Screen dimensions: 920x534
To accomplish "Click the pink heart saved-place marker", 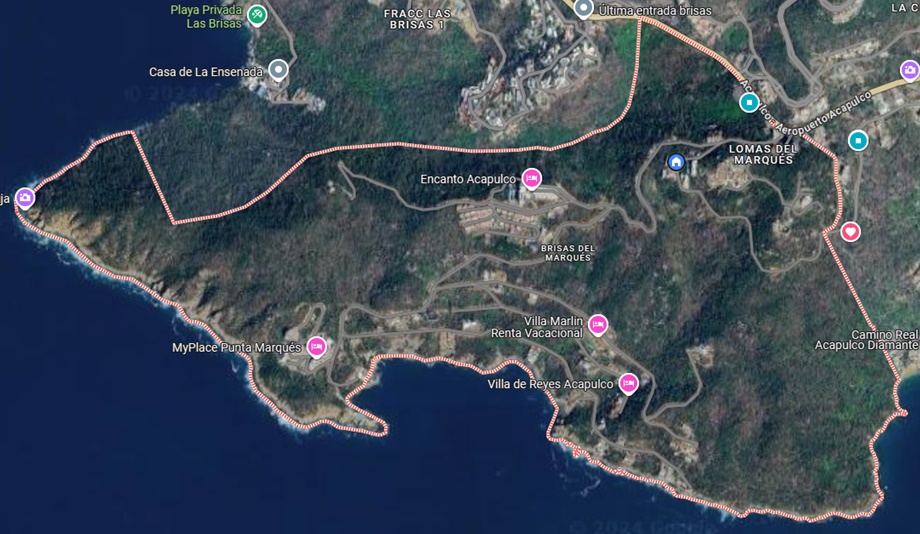I will [850, 231].
